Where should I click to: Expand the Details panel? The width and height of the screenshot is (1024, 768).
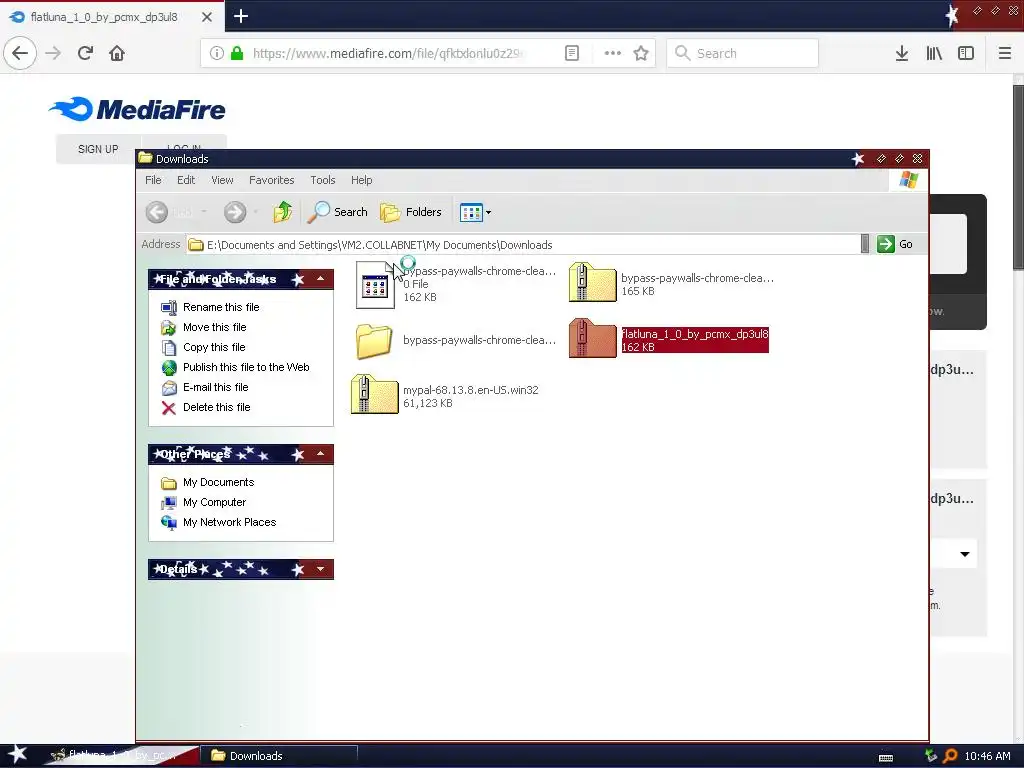(x=321, y=569)
